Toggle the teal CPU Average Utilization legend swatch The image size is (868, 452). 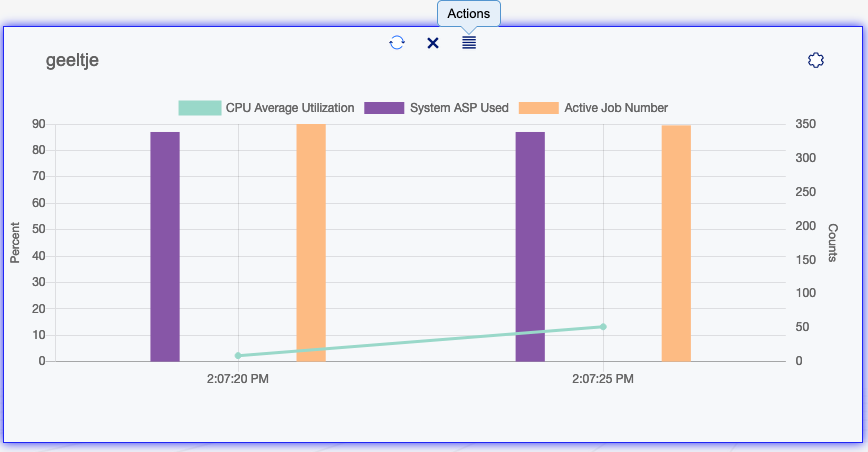[x=199, y=108]
